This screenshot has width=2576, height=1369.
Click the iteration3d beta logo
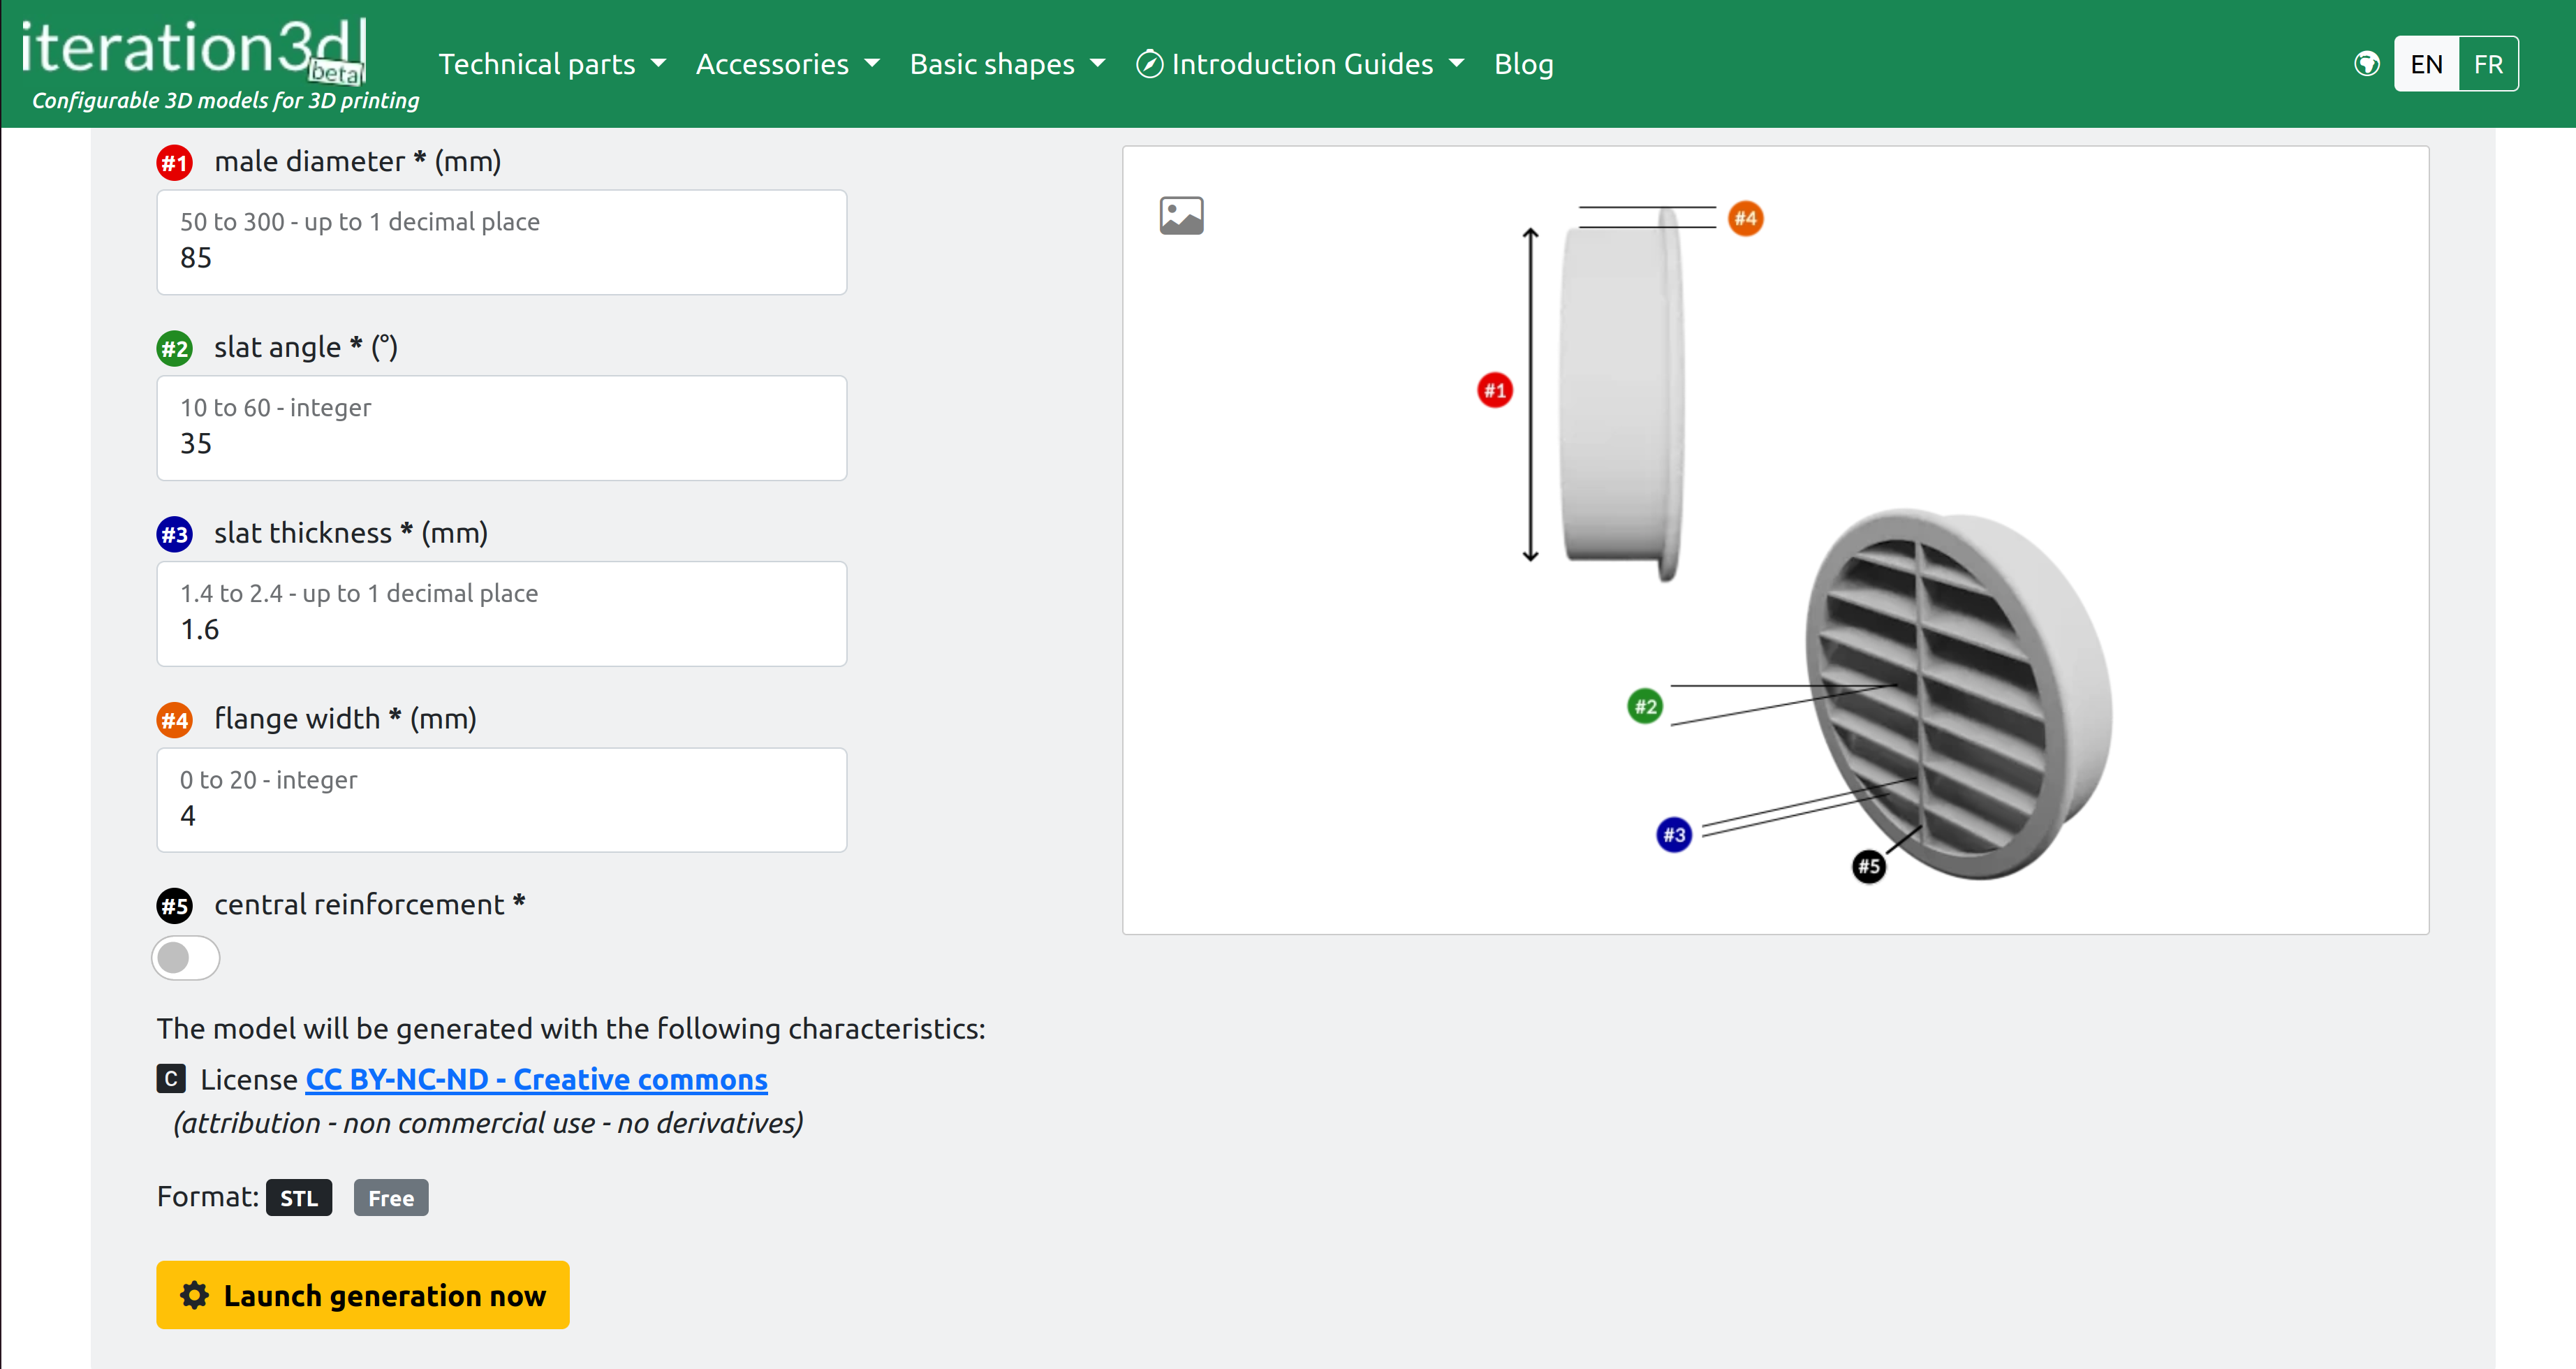(194, 50)
